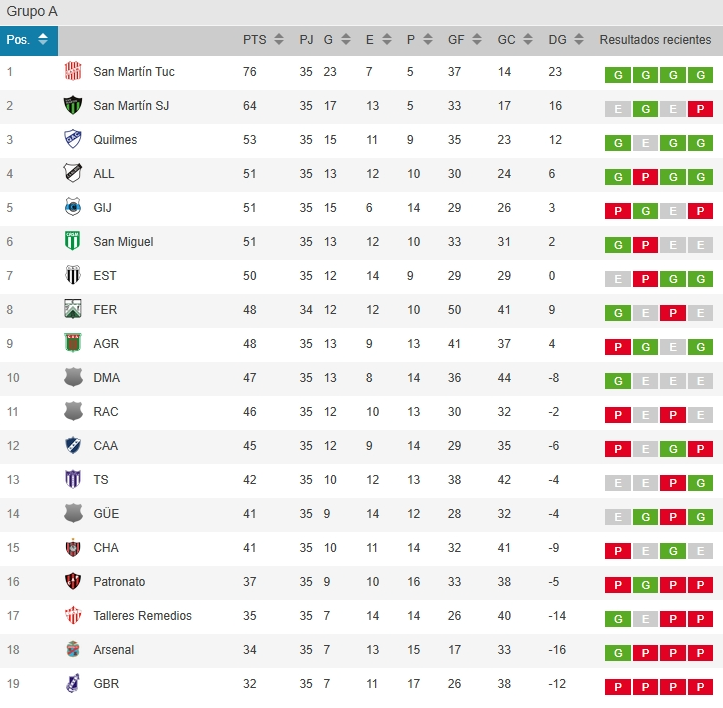723x708 pixels.
Task: Sort table by the PTS column arrows
Action: coord(279,39)
